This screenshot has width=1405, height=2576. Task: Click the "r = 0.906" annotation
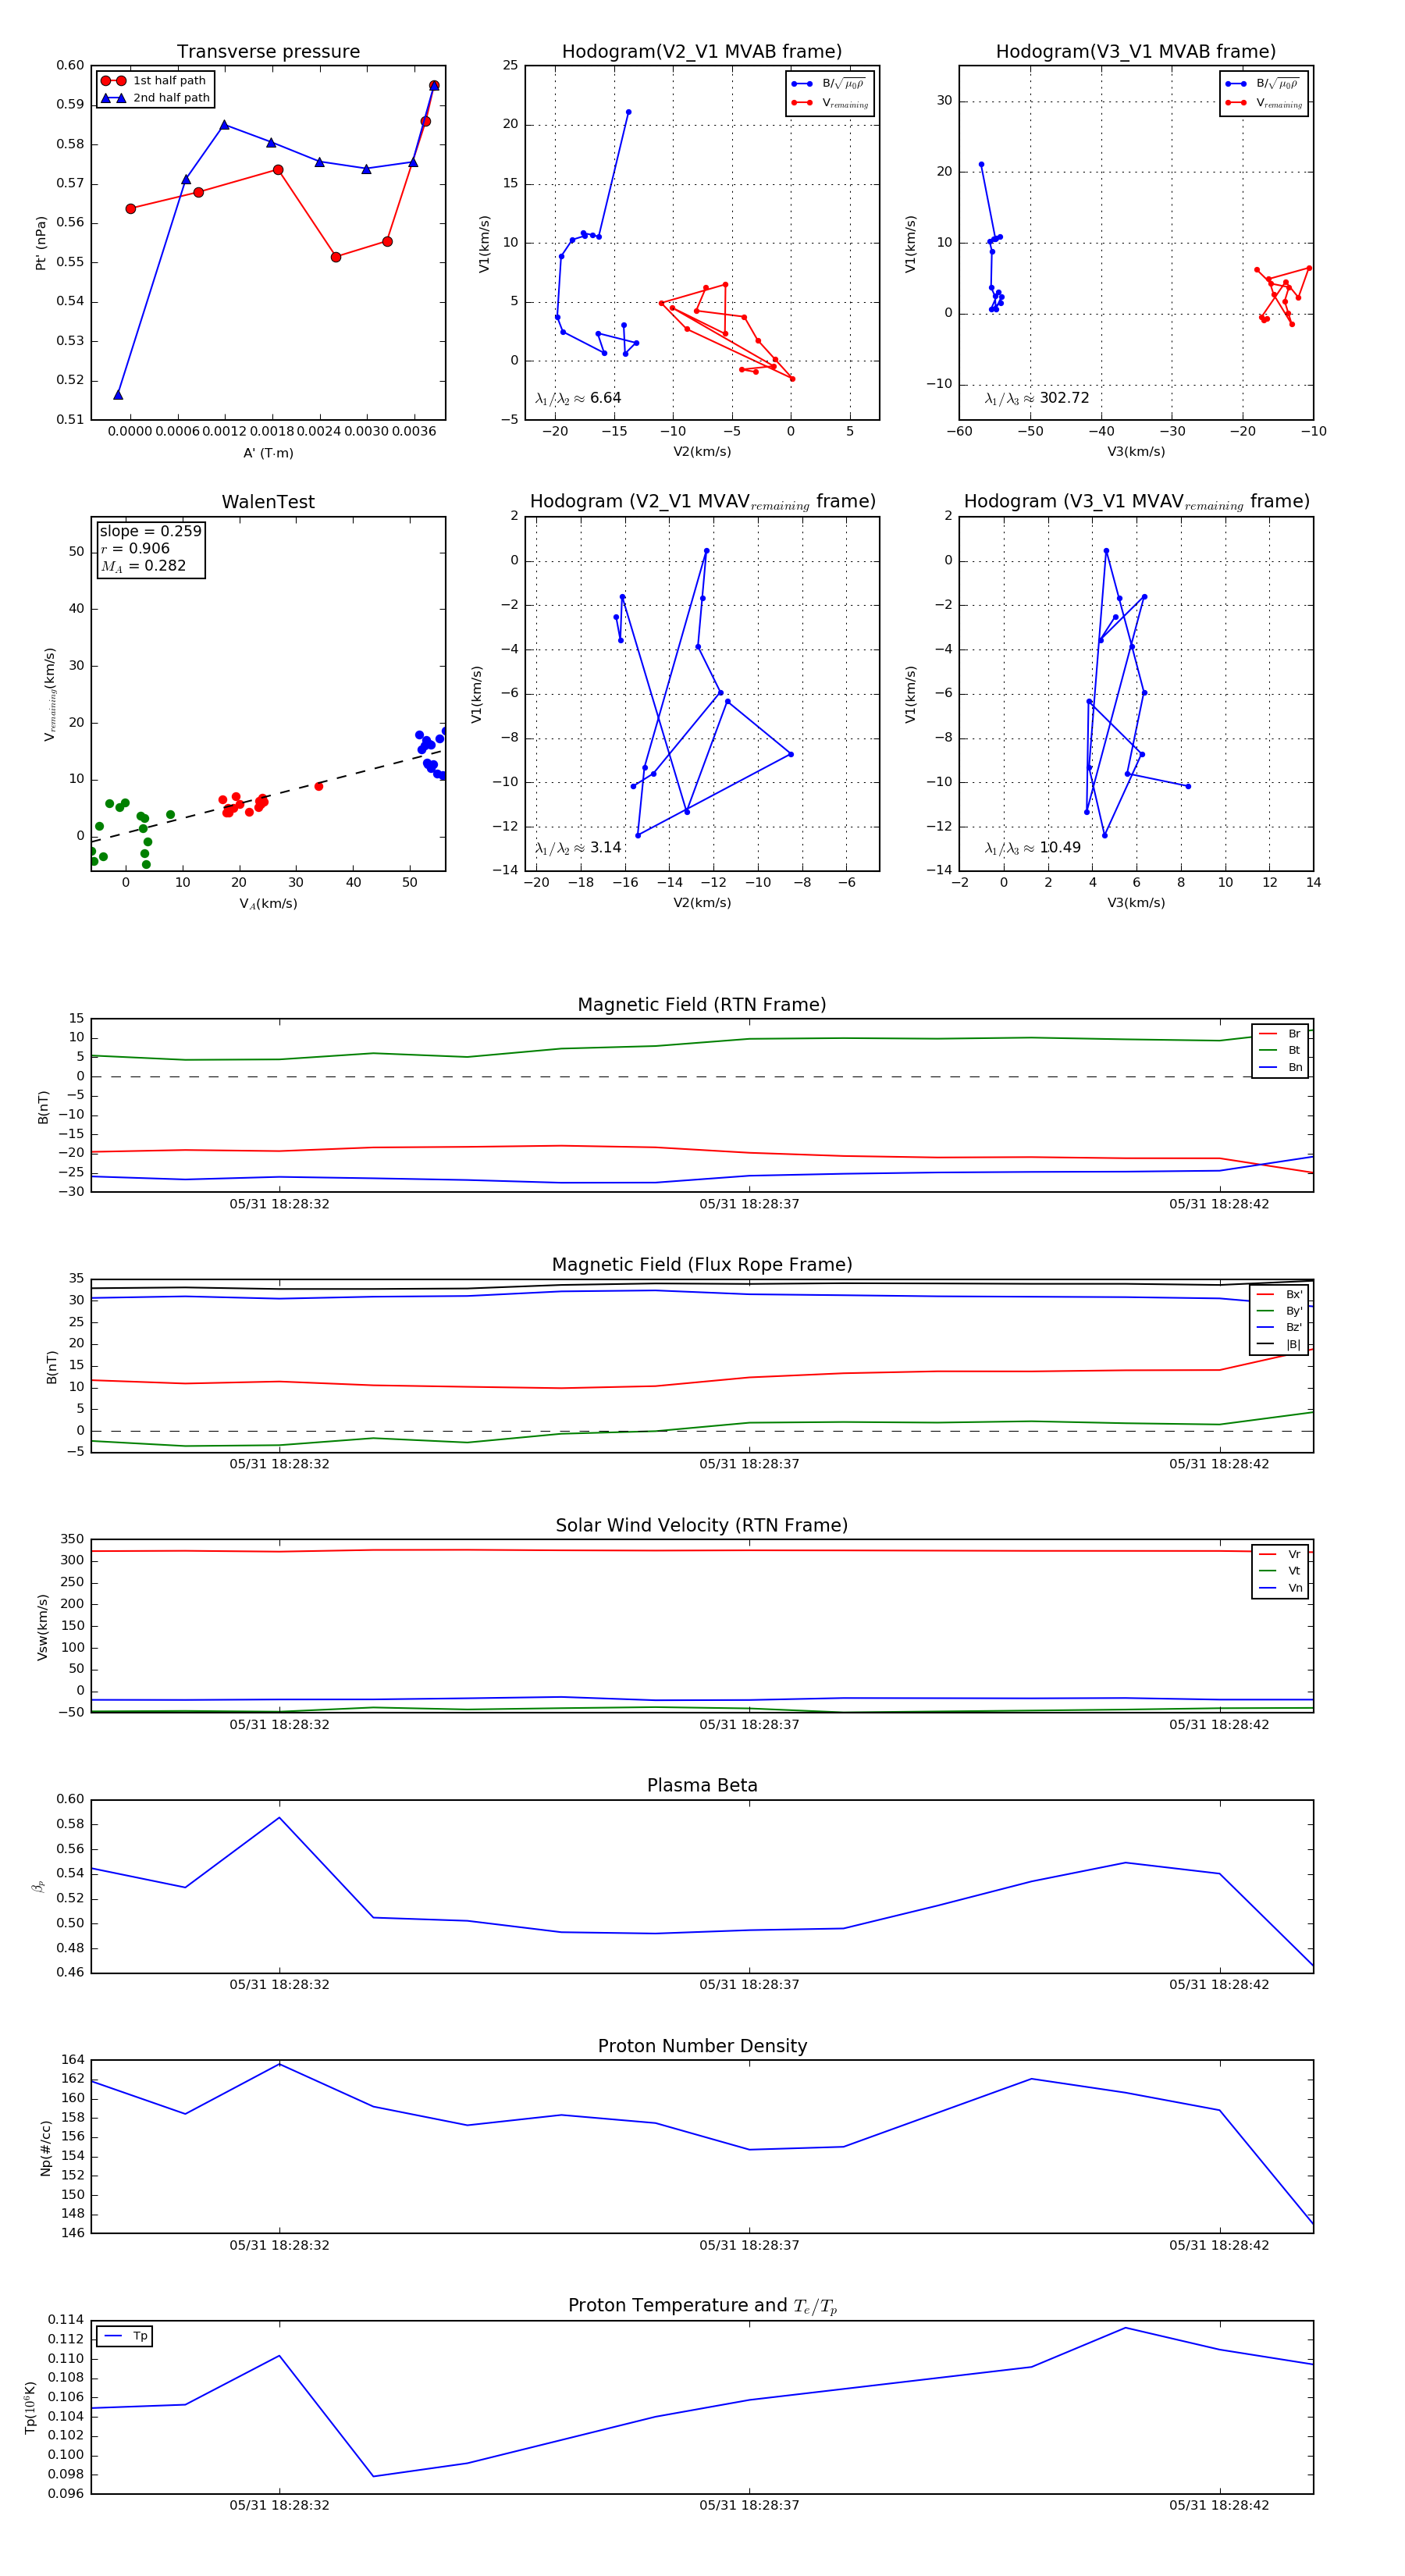pyautogui.click(x=135, y=548)
